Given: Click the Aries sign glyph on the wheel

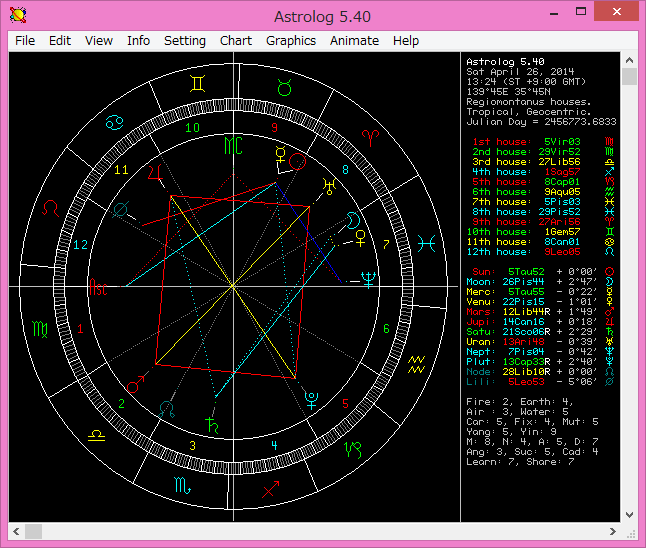Looking at the screenshot, I should [370, 138].
